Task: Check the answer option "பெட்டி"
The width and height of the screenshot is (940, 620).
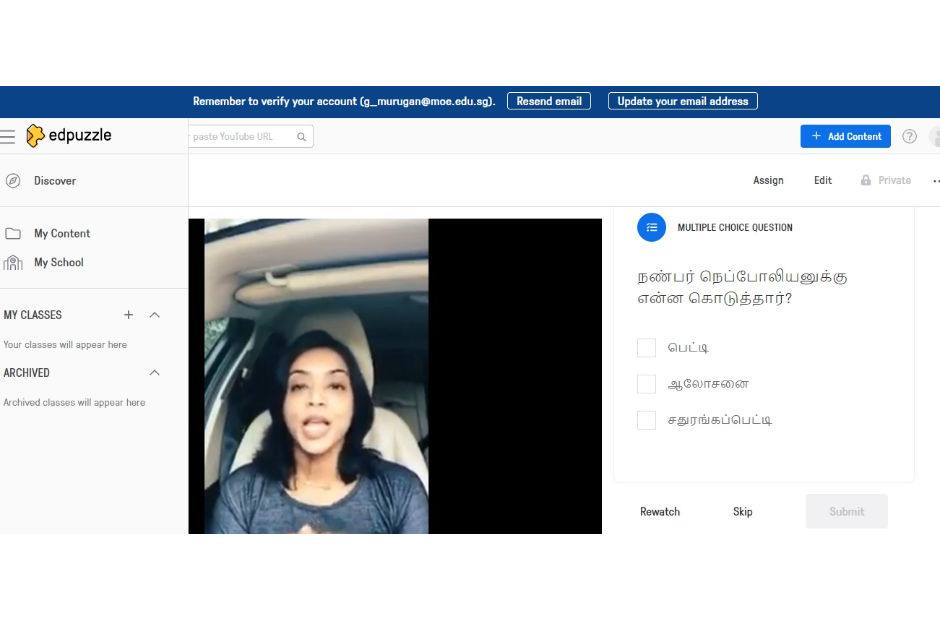Action: tap(646, 348)
